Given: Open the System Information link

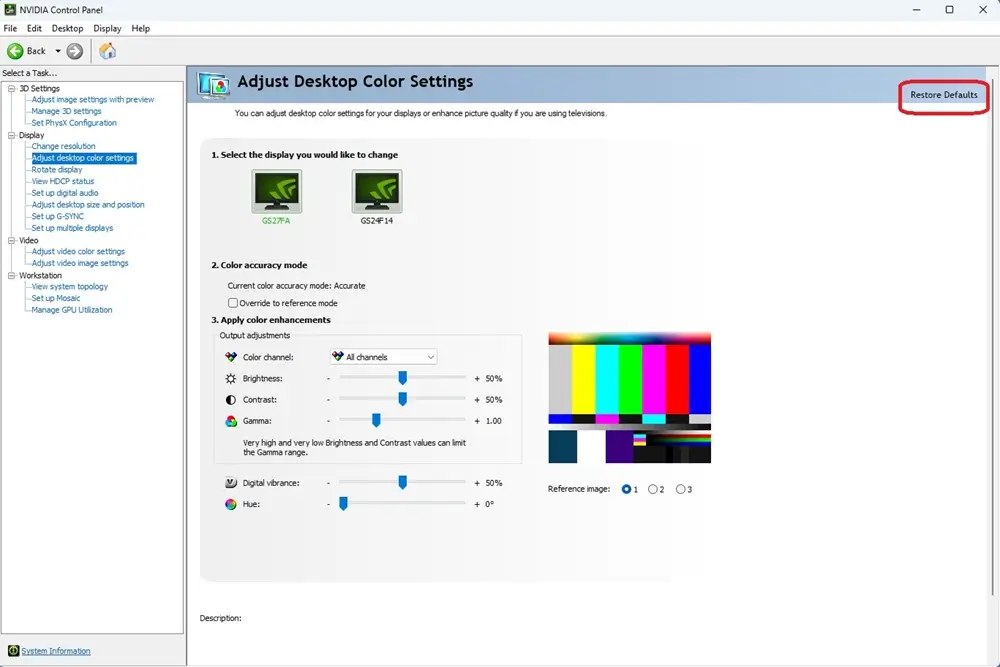Looking at the screenshot, I should 56,651.
